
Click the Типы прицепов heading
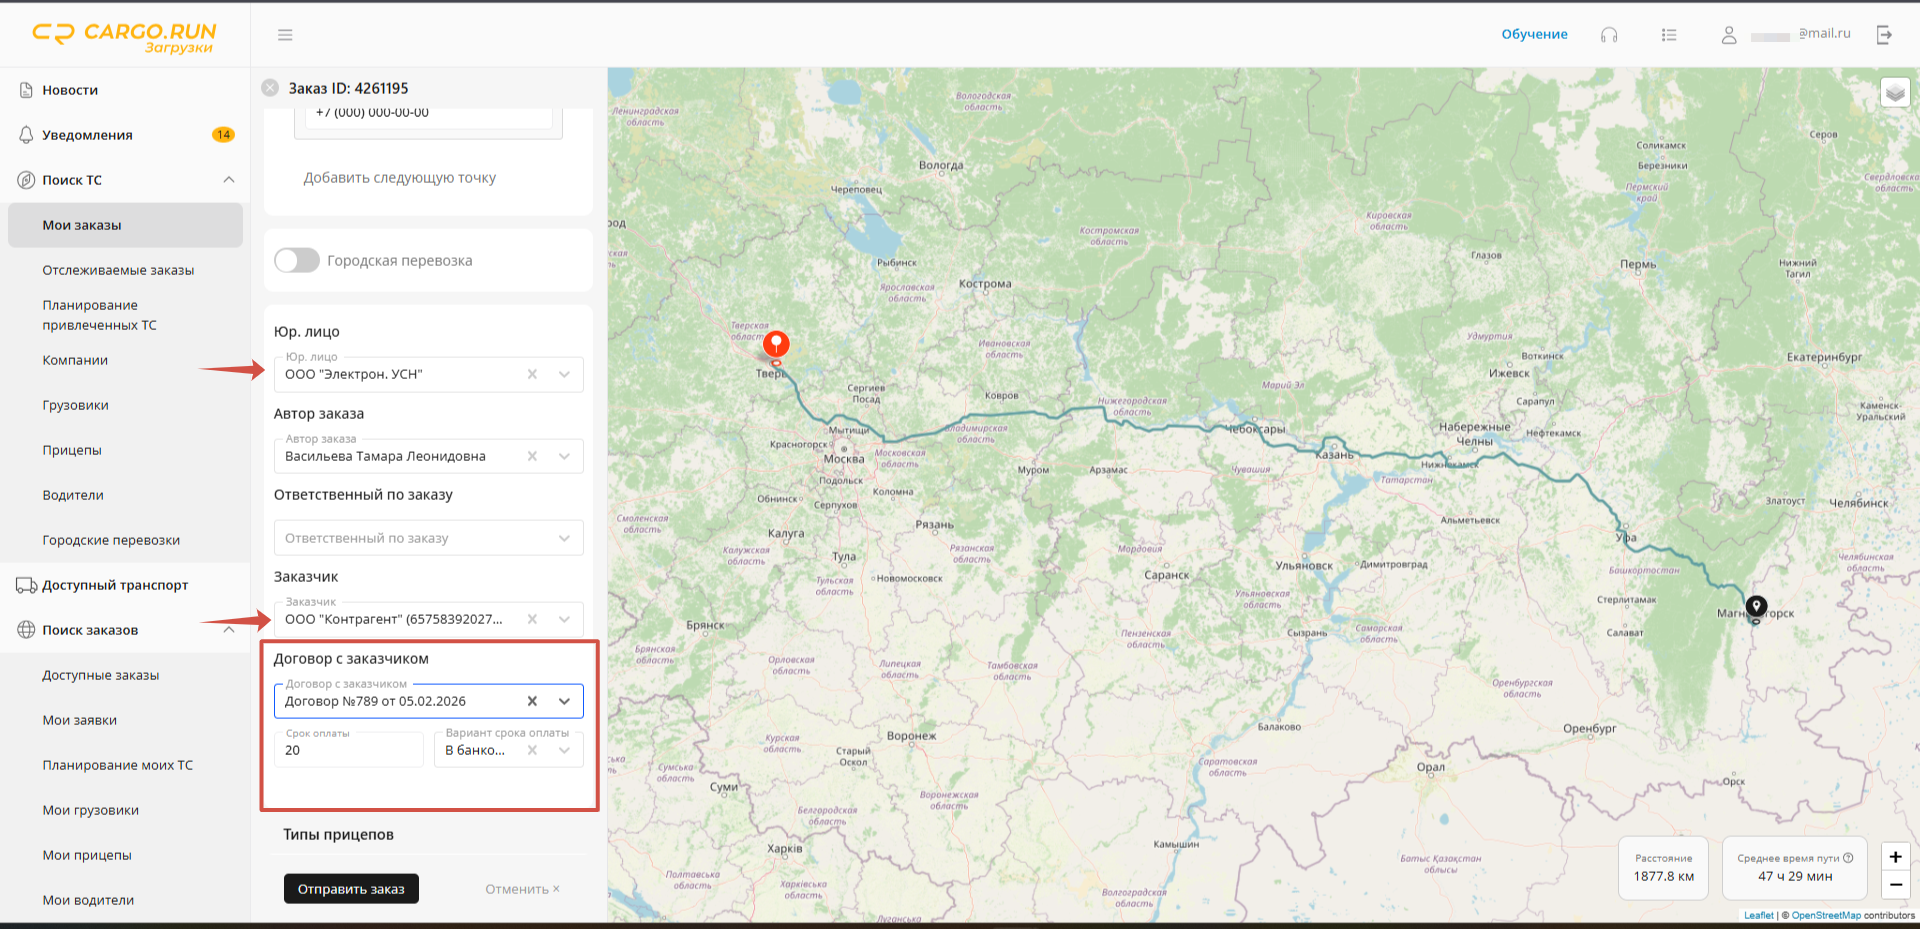click(338, 835)
